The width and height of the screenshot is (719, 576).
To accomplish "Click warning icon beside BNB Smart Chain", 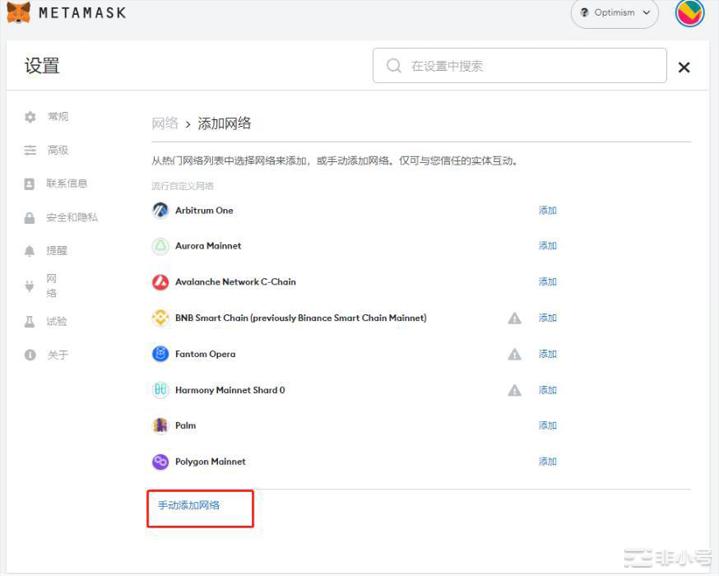I will [514, 318].
